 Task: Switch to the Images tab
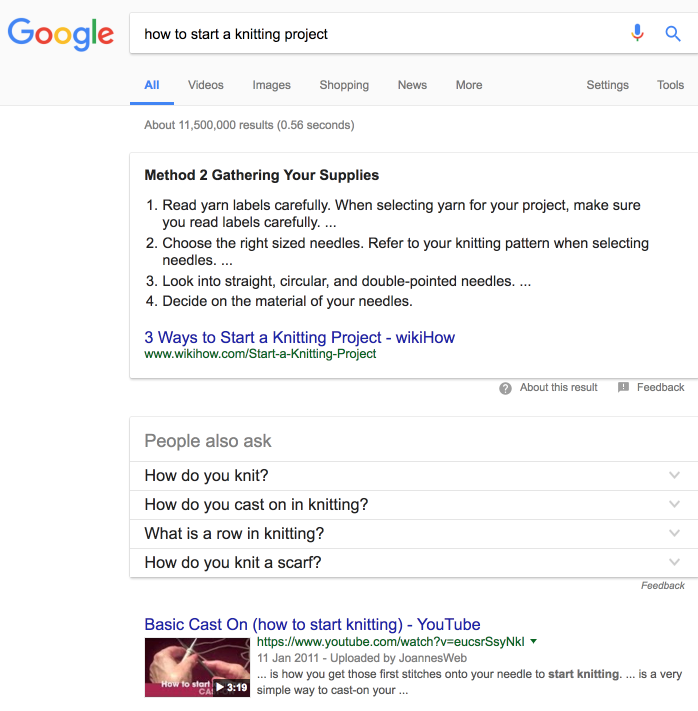click(x=271, y=85)
